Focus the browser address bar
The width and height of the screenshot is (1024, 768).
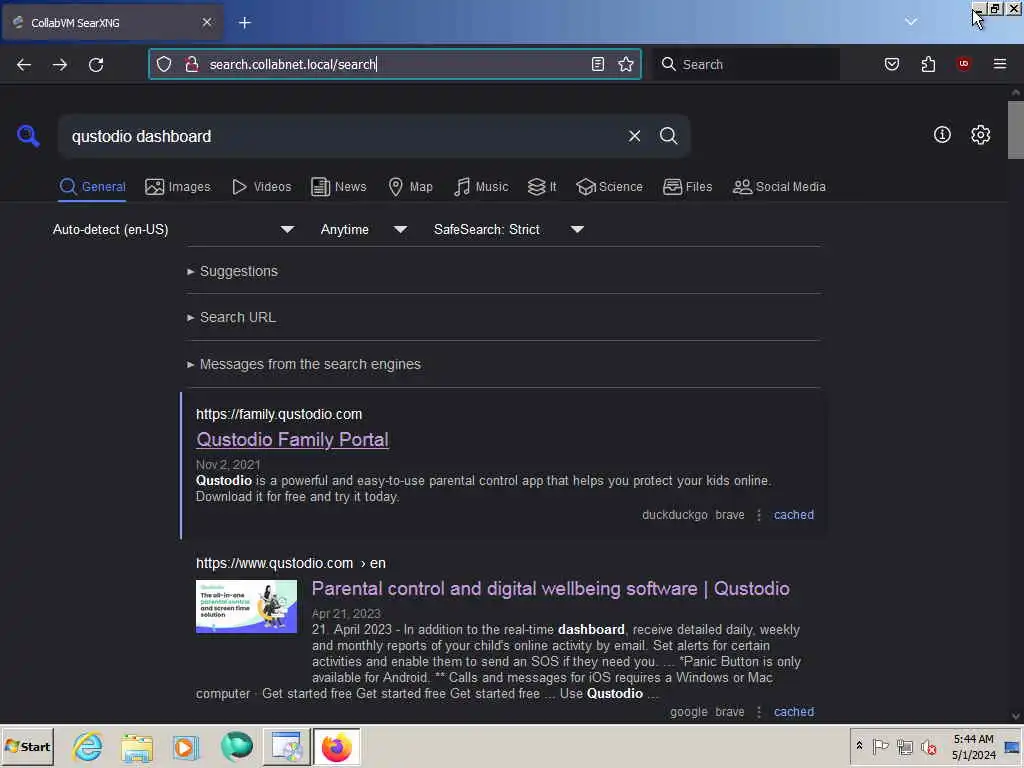[x=395, y=64]
